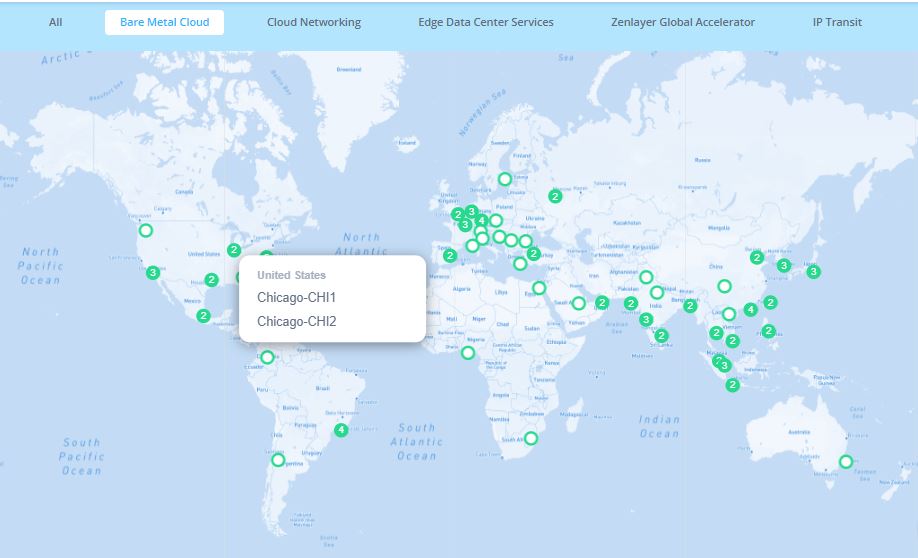Click the United States popup heading
The height and width of the screenshot is (558, 918).
pyautogui.click(x=292, y=275)
